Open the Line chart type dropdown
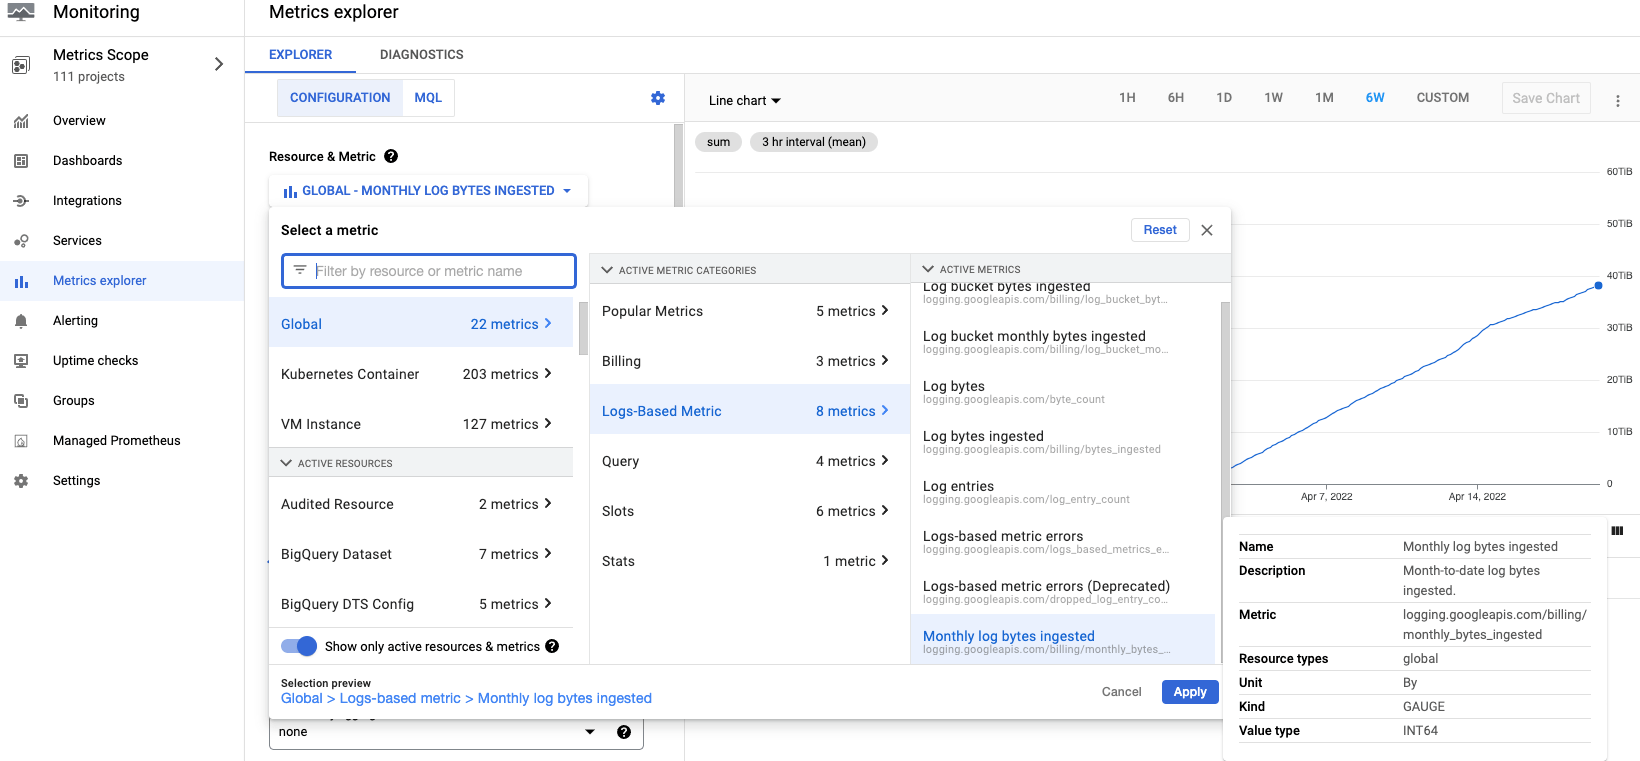Image resolution: width=1640 pixels, height=761 pixels. coord(745,101)
